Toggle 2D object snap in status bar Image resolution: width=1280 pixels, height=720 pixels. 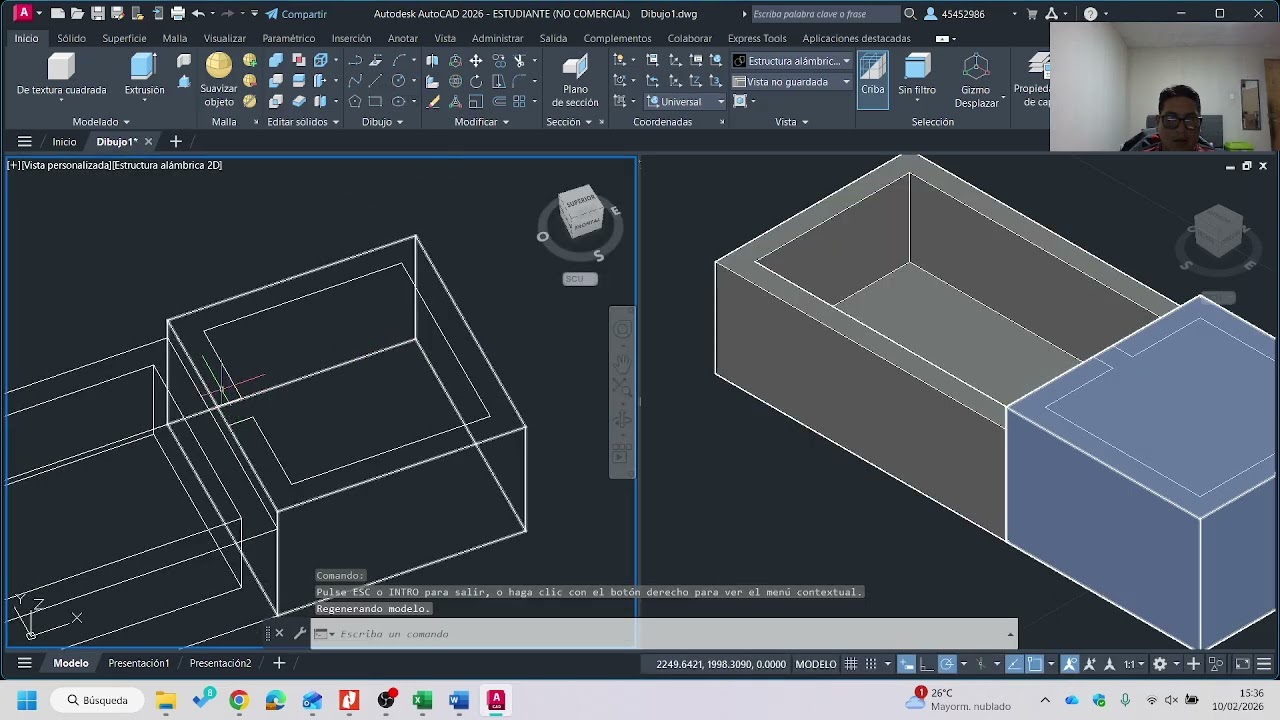1034,663
